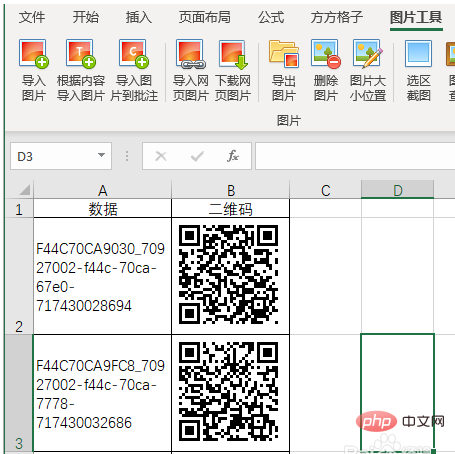Select row 1 header

(x=19, y=209)
